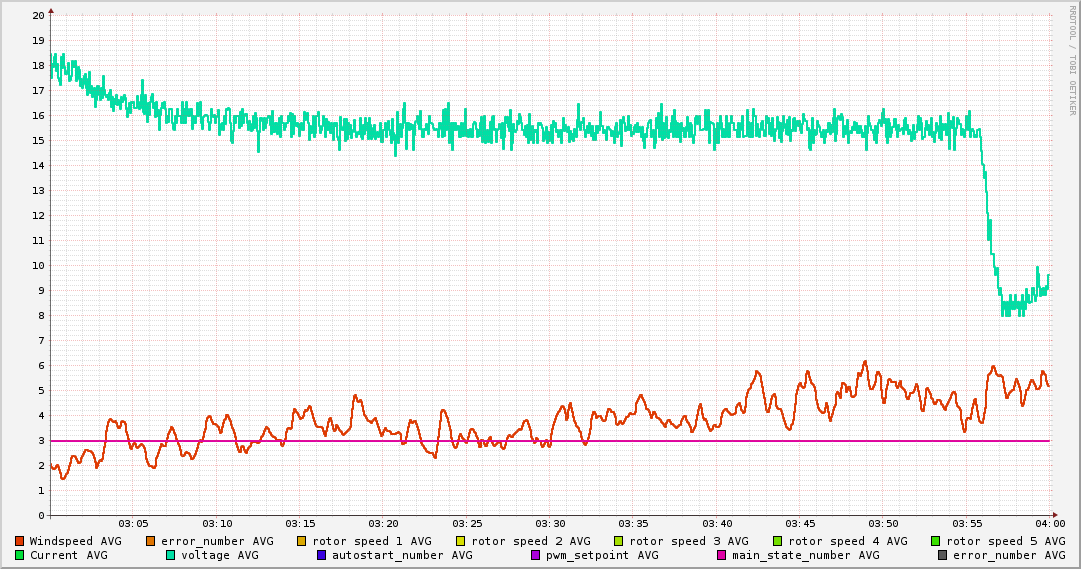Click the red Windspeed AVG legend swatch
Viewport: 1081px width, 569px height.
[20, 541]
